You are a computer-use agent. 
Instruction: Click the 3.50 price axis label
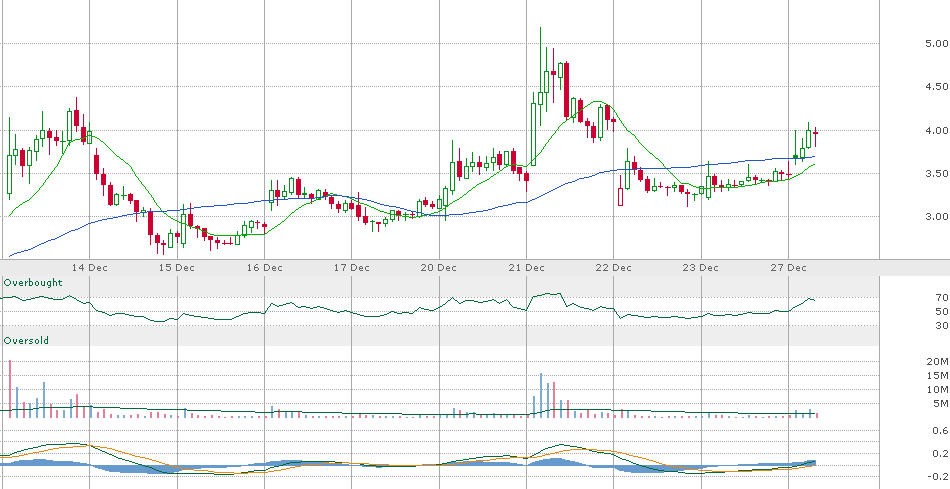(937, 173)
